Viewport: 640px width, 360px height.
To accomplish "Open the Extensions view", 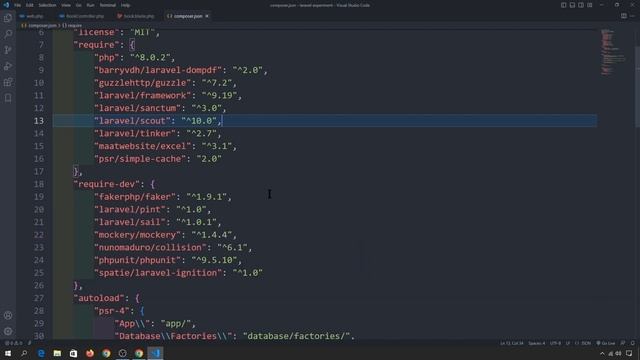I will [x=8, y=82].
